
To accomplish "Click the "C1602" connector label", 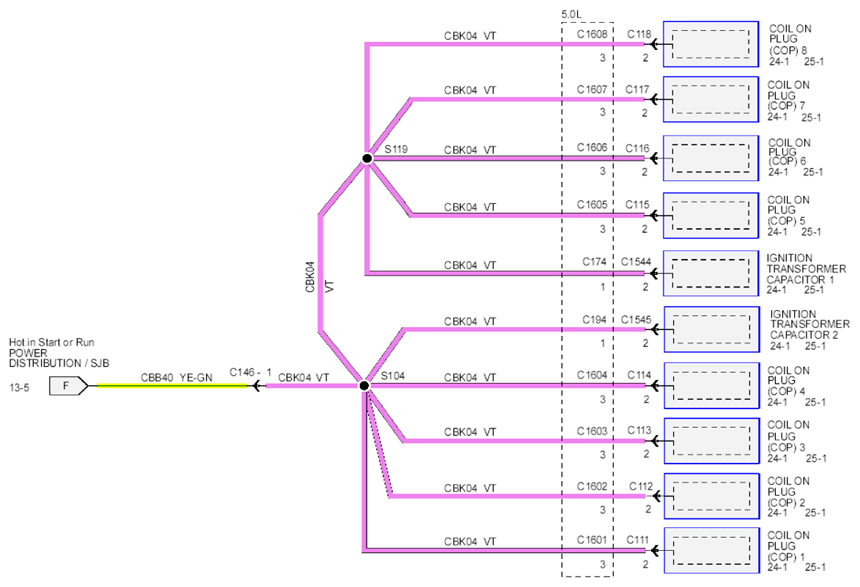I will tap(592, 487).
